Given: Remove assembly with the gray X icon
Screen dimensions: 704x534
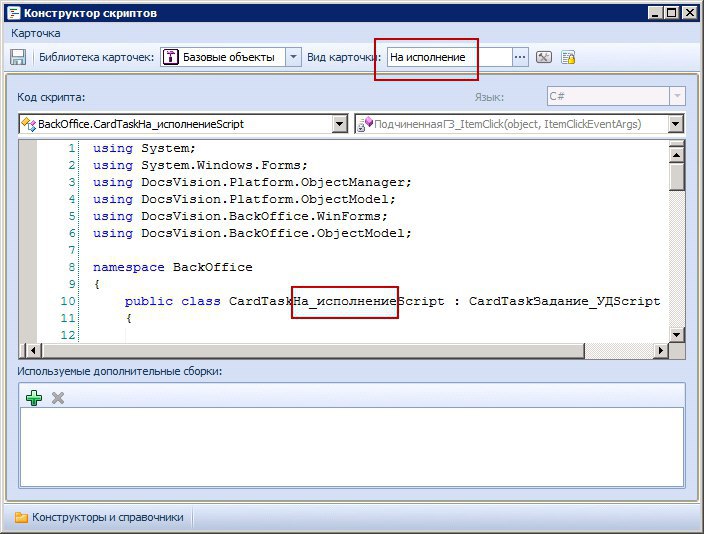Looking at the screenshot, I should click(58, 397).
